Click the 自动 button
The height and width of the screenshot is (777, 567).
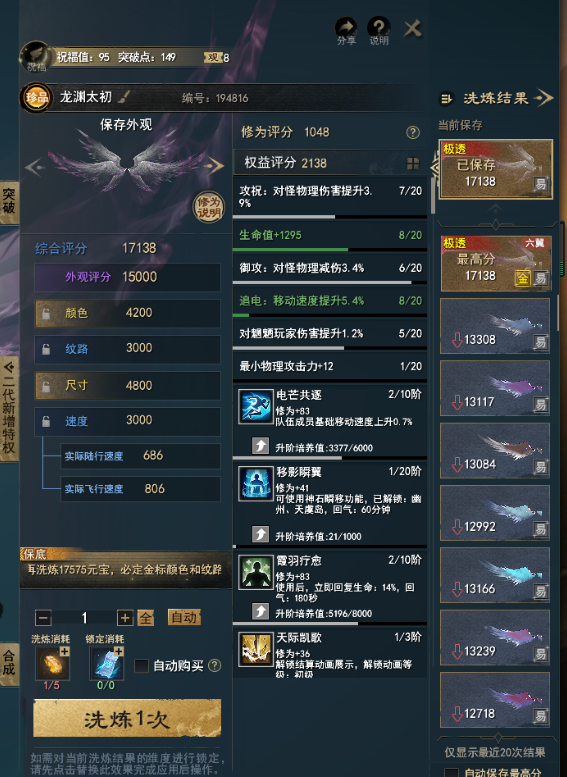pos(184,617)
